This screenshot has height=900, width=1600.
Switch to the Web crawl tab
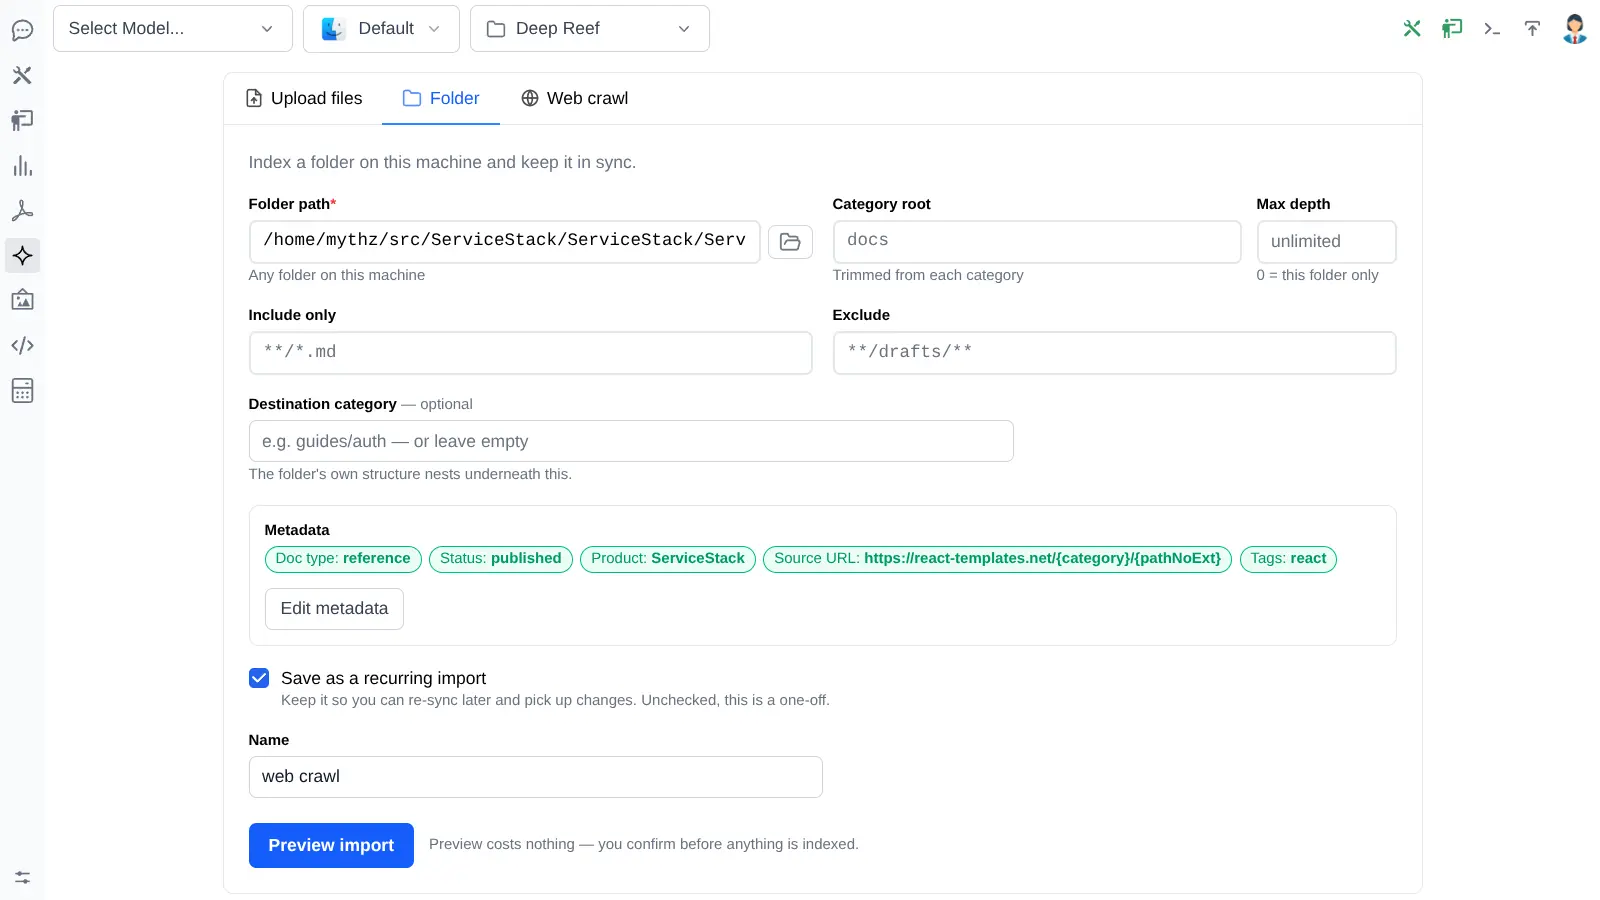click(575, 98)
